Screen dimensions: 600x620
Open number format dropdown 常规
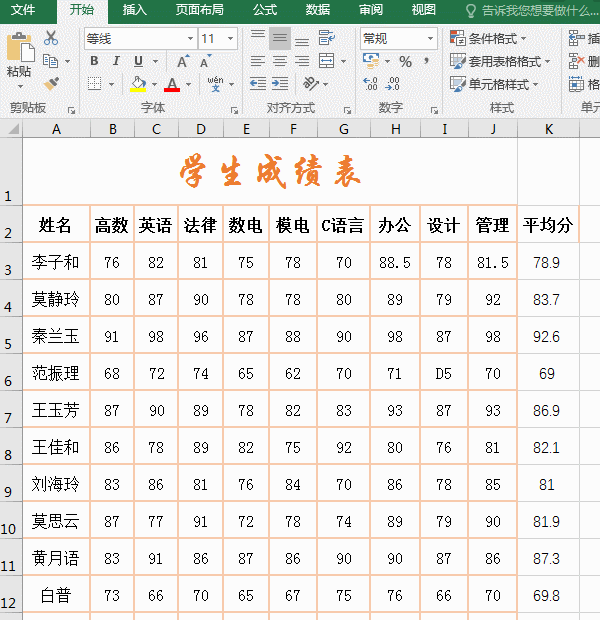(430, 38)
